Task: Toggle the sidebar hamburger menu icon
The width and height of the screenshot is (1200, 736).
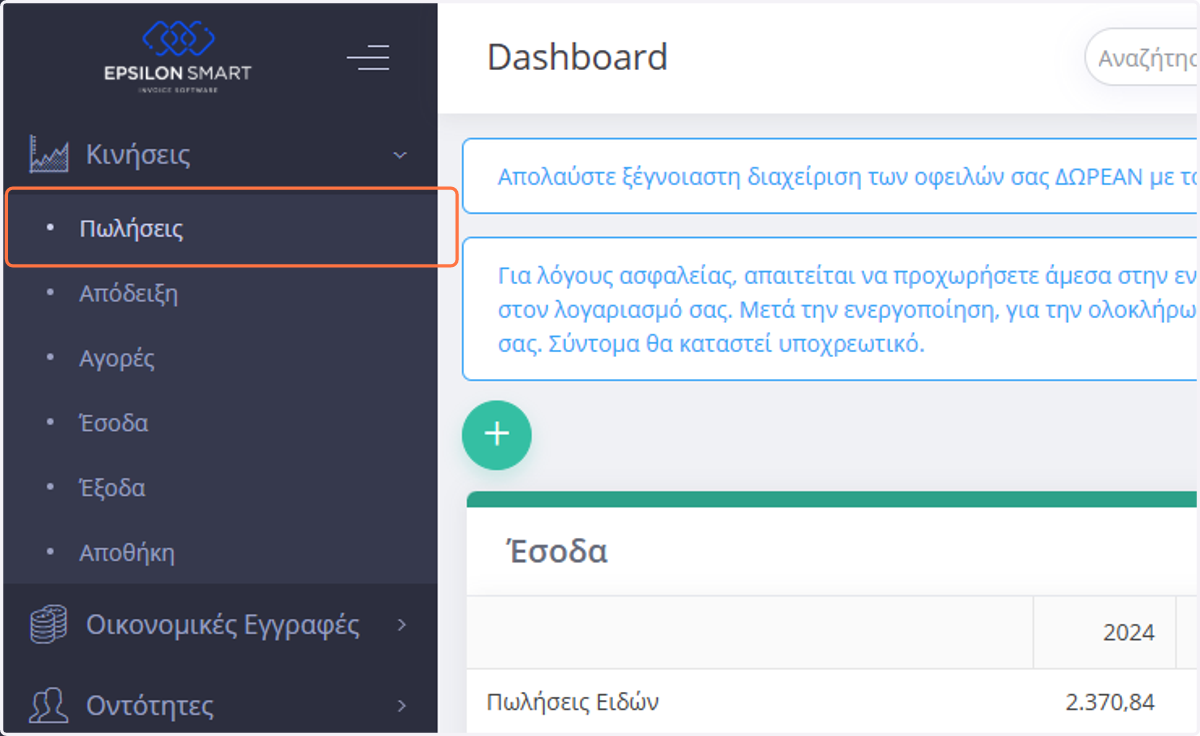Action: [x=368, y=58]
